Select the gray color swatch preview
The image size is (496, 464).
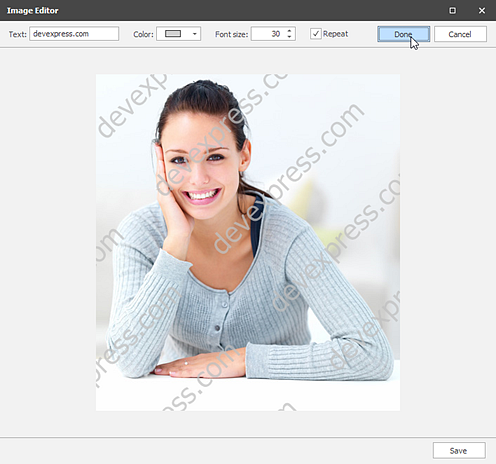coord(173,34)
